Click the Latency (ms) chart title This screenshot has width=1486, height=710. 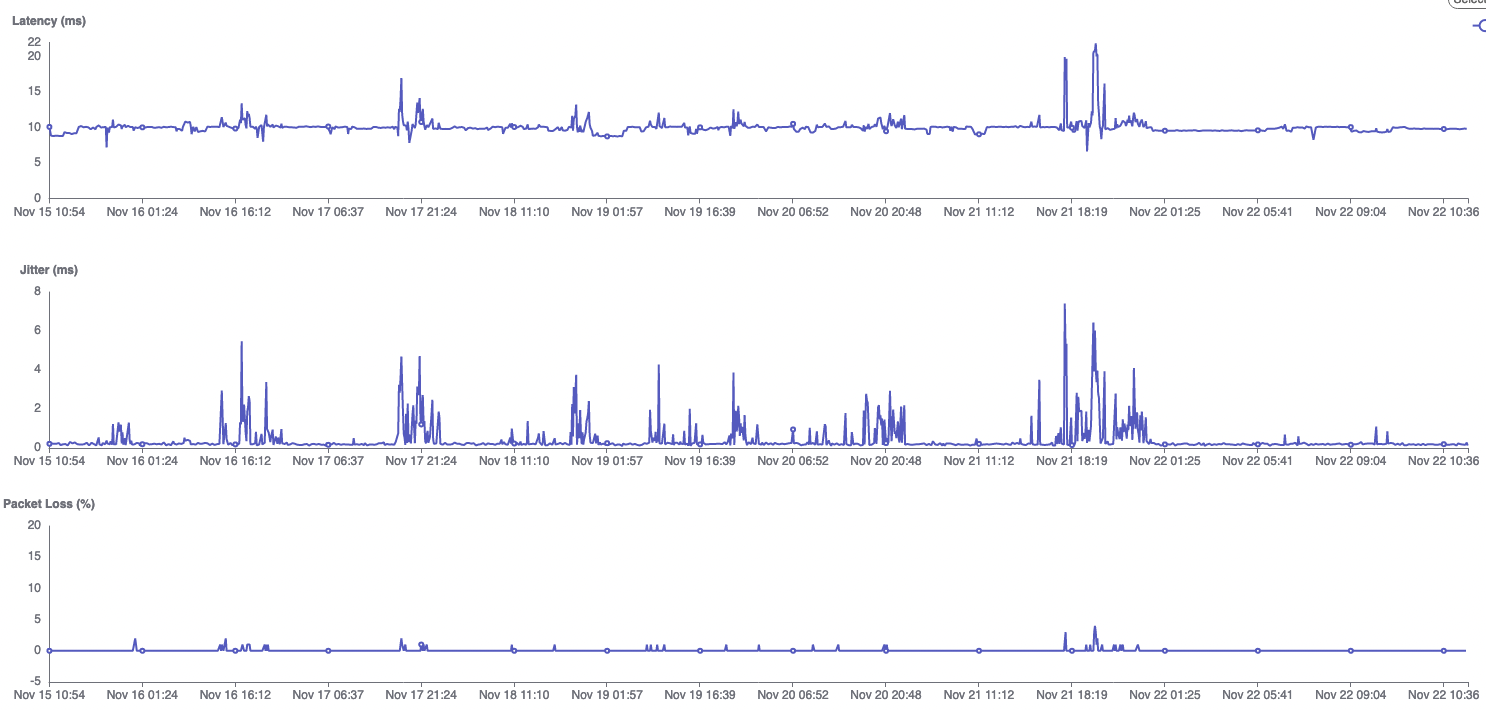[x=49, y=21]
